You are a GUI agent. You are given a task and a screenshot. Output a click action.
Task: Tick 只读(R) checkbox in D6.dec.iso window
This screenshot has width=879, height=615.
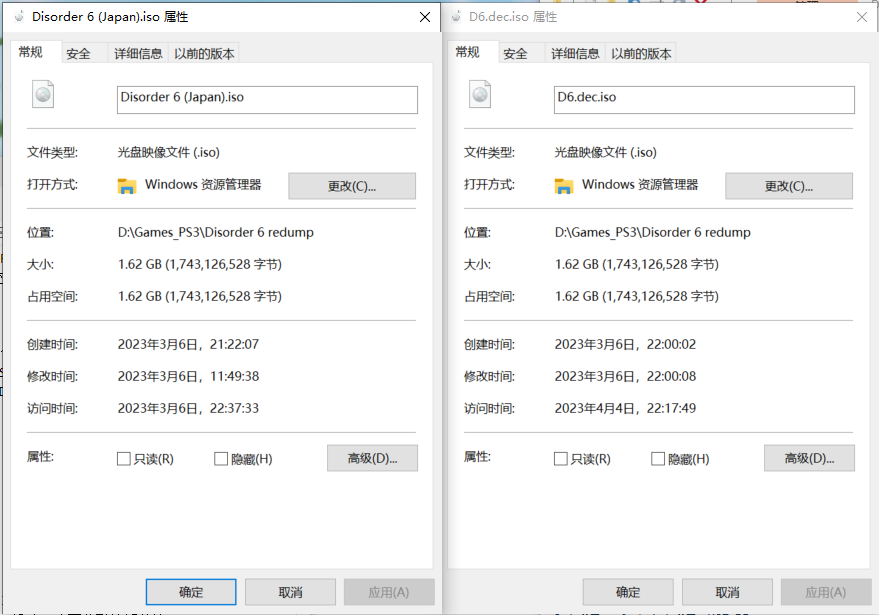pyautogui.click(x=561, y=459)
